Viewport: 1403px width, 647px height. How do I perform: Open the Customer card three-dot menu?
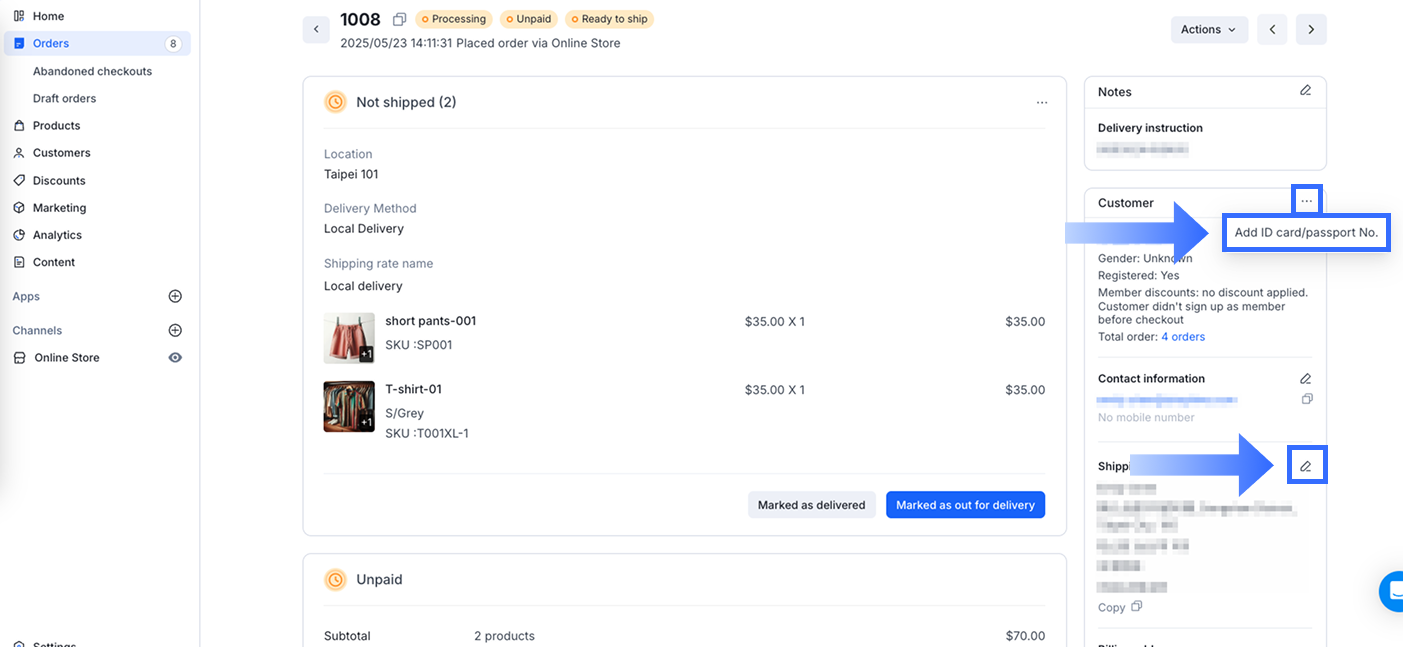pos(1306,201)
